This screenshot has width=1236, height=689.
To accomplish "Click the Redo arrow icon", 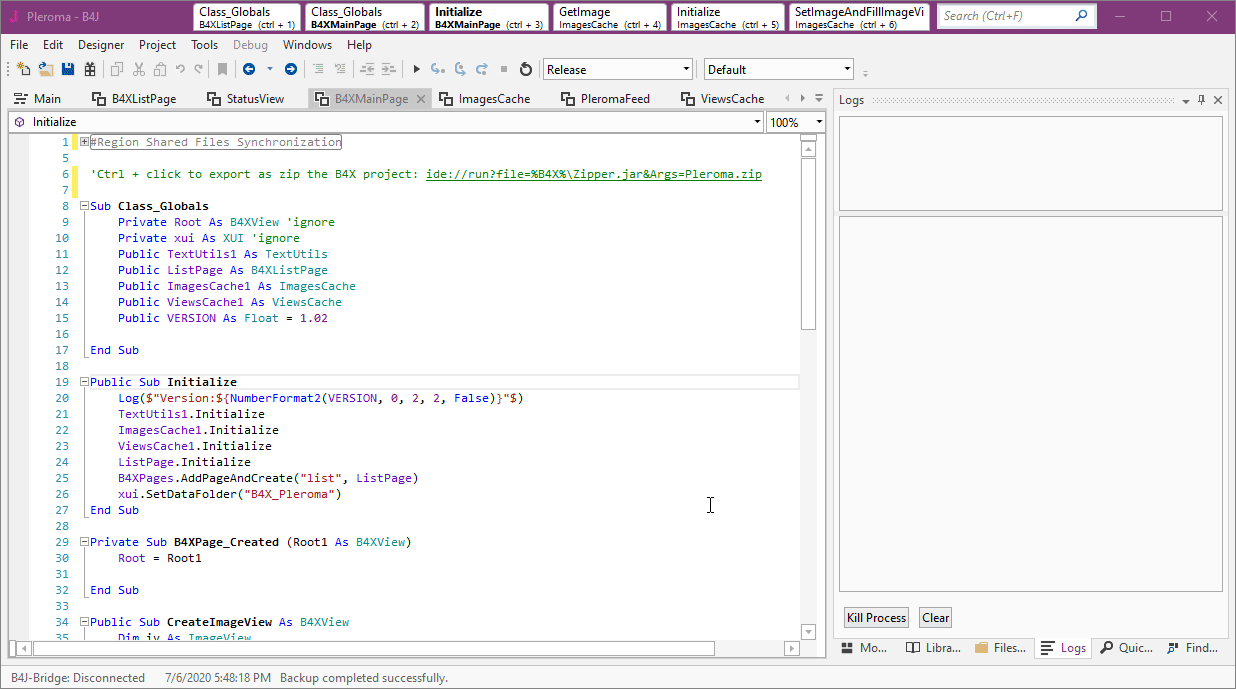I will [x=198, y=69].
